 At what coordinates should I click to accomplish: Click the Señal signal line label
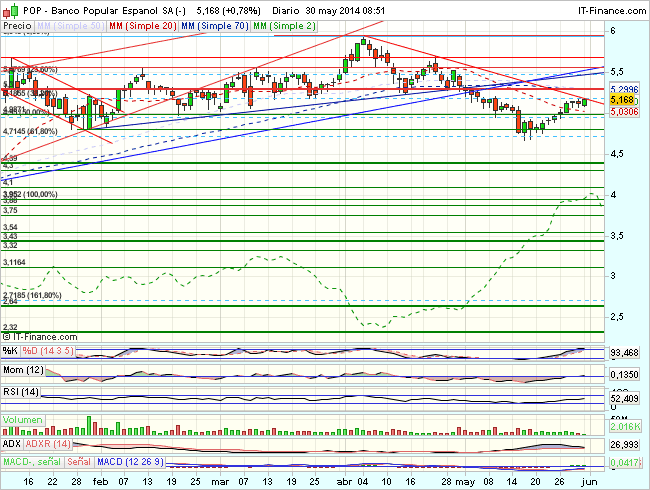(x=79, y=461)
